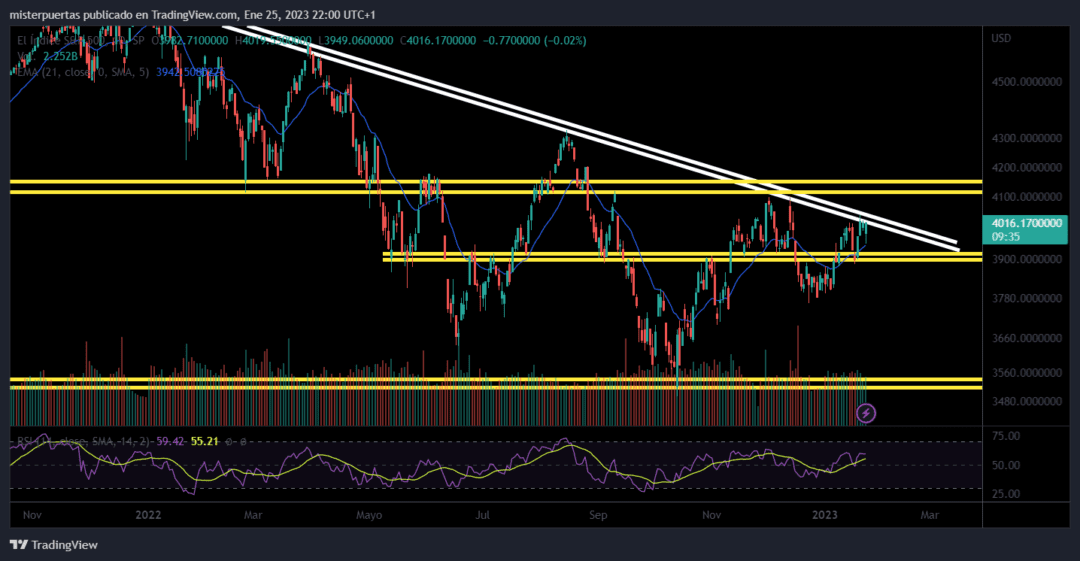1080x561 pixels.
Task: Click the current price label 4016.17
Action: point(1027,224)
